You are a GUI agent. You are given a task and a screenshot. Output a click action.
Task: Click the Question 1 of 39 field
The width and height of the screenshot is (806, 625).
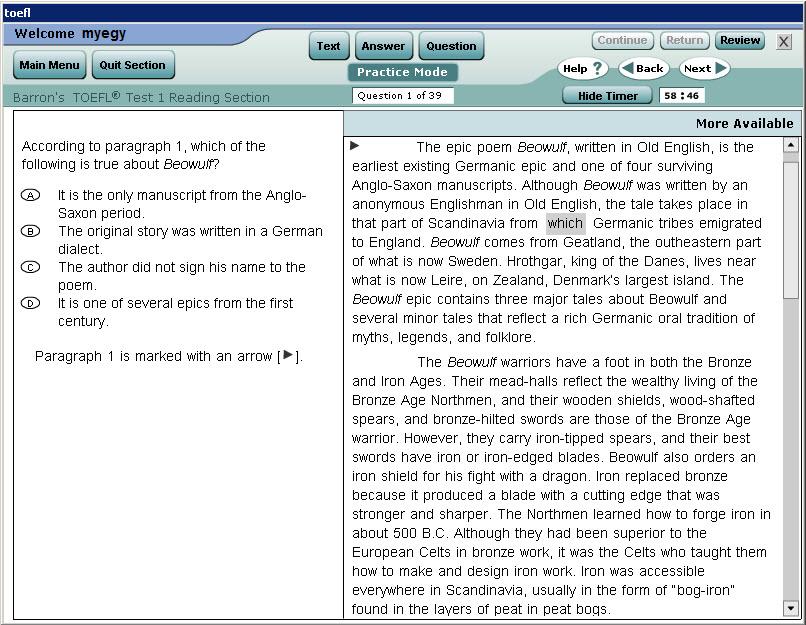(x=403, y=96)
